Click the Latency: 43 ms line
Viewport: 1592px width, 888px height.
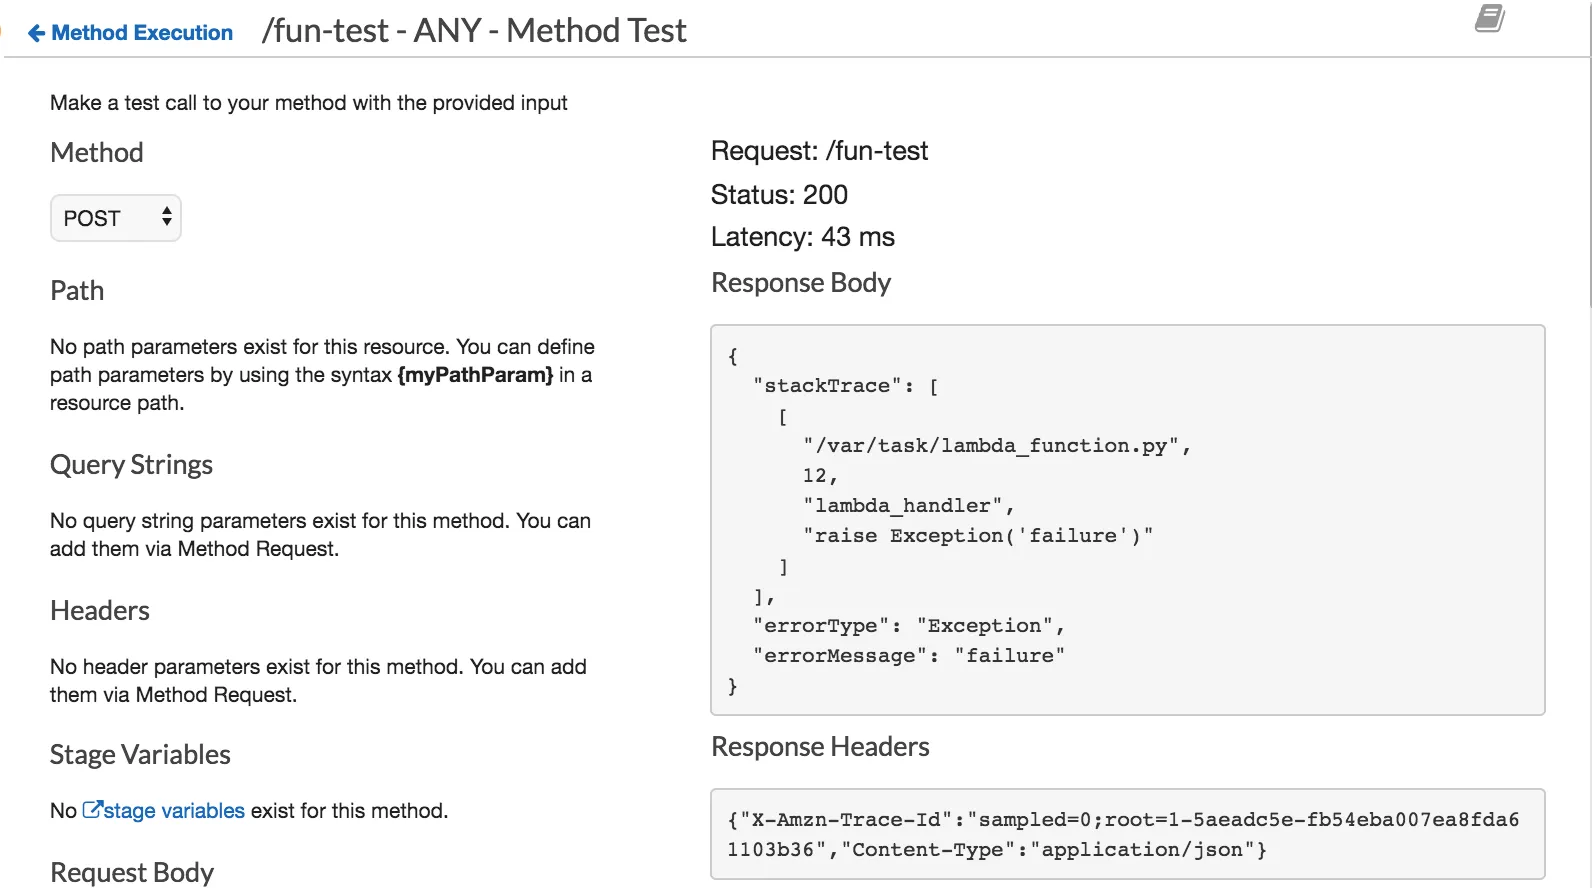point(802,237)
